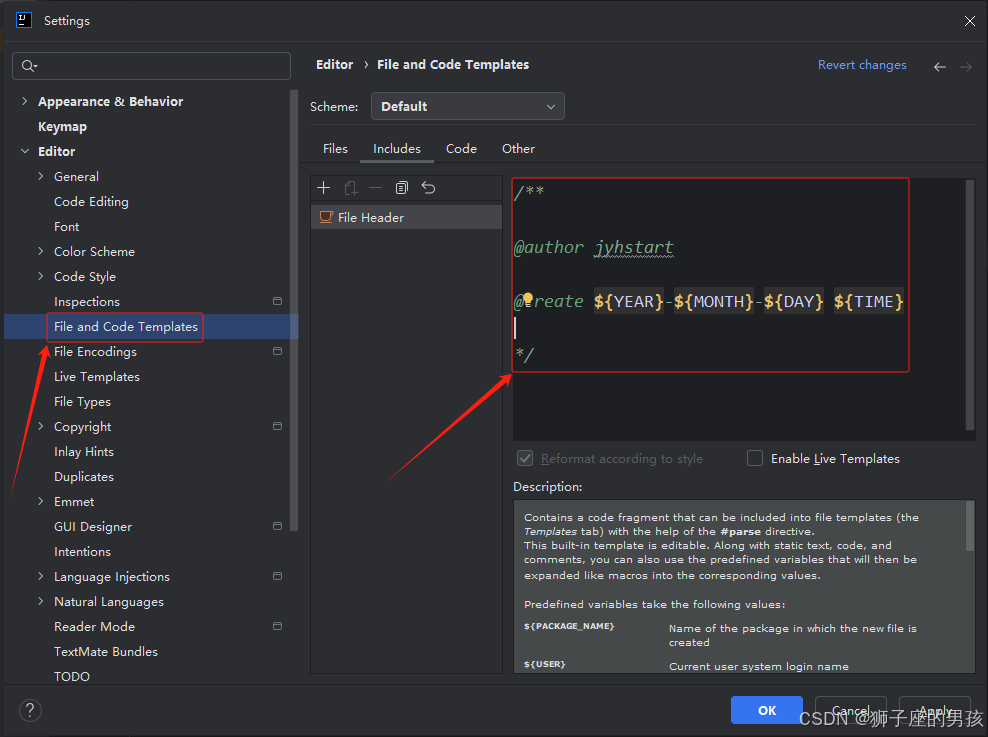The height and width of the screenshot is (737, 988).
Task: Click the IntelliJ logo in title bar
Action: point(23,20)
